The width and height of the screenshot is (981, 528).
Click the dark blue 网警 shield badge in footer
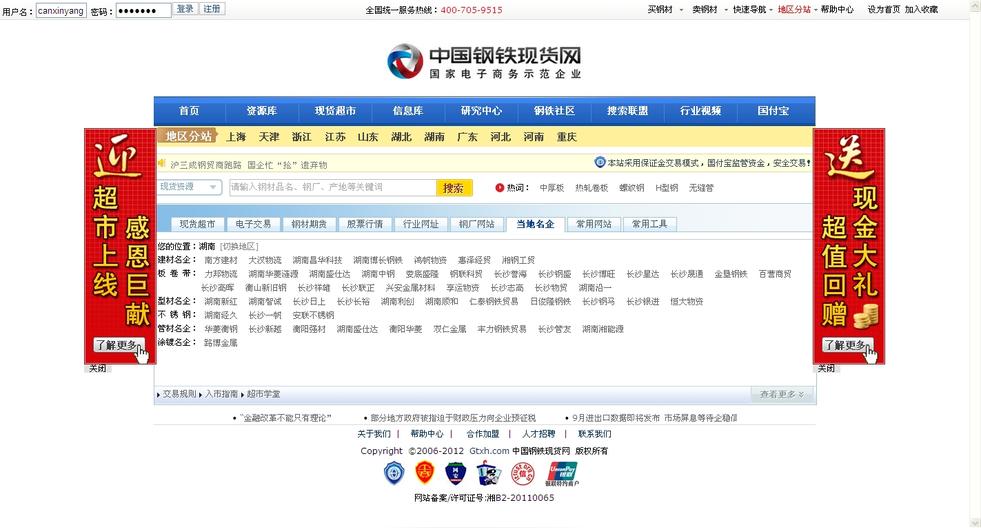point(455,473)
